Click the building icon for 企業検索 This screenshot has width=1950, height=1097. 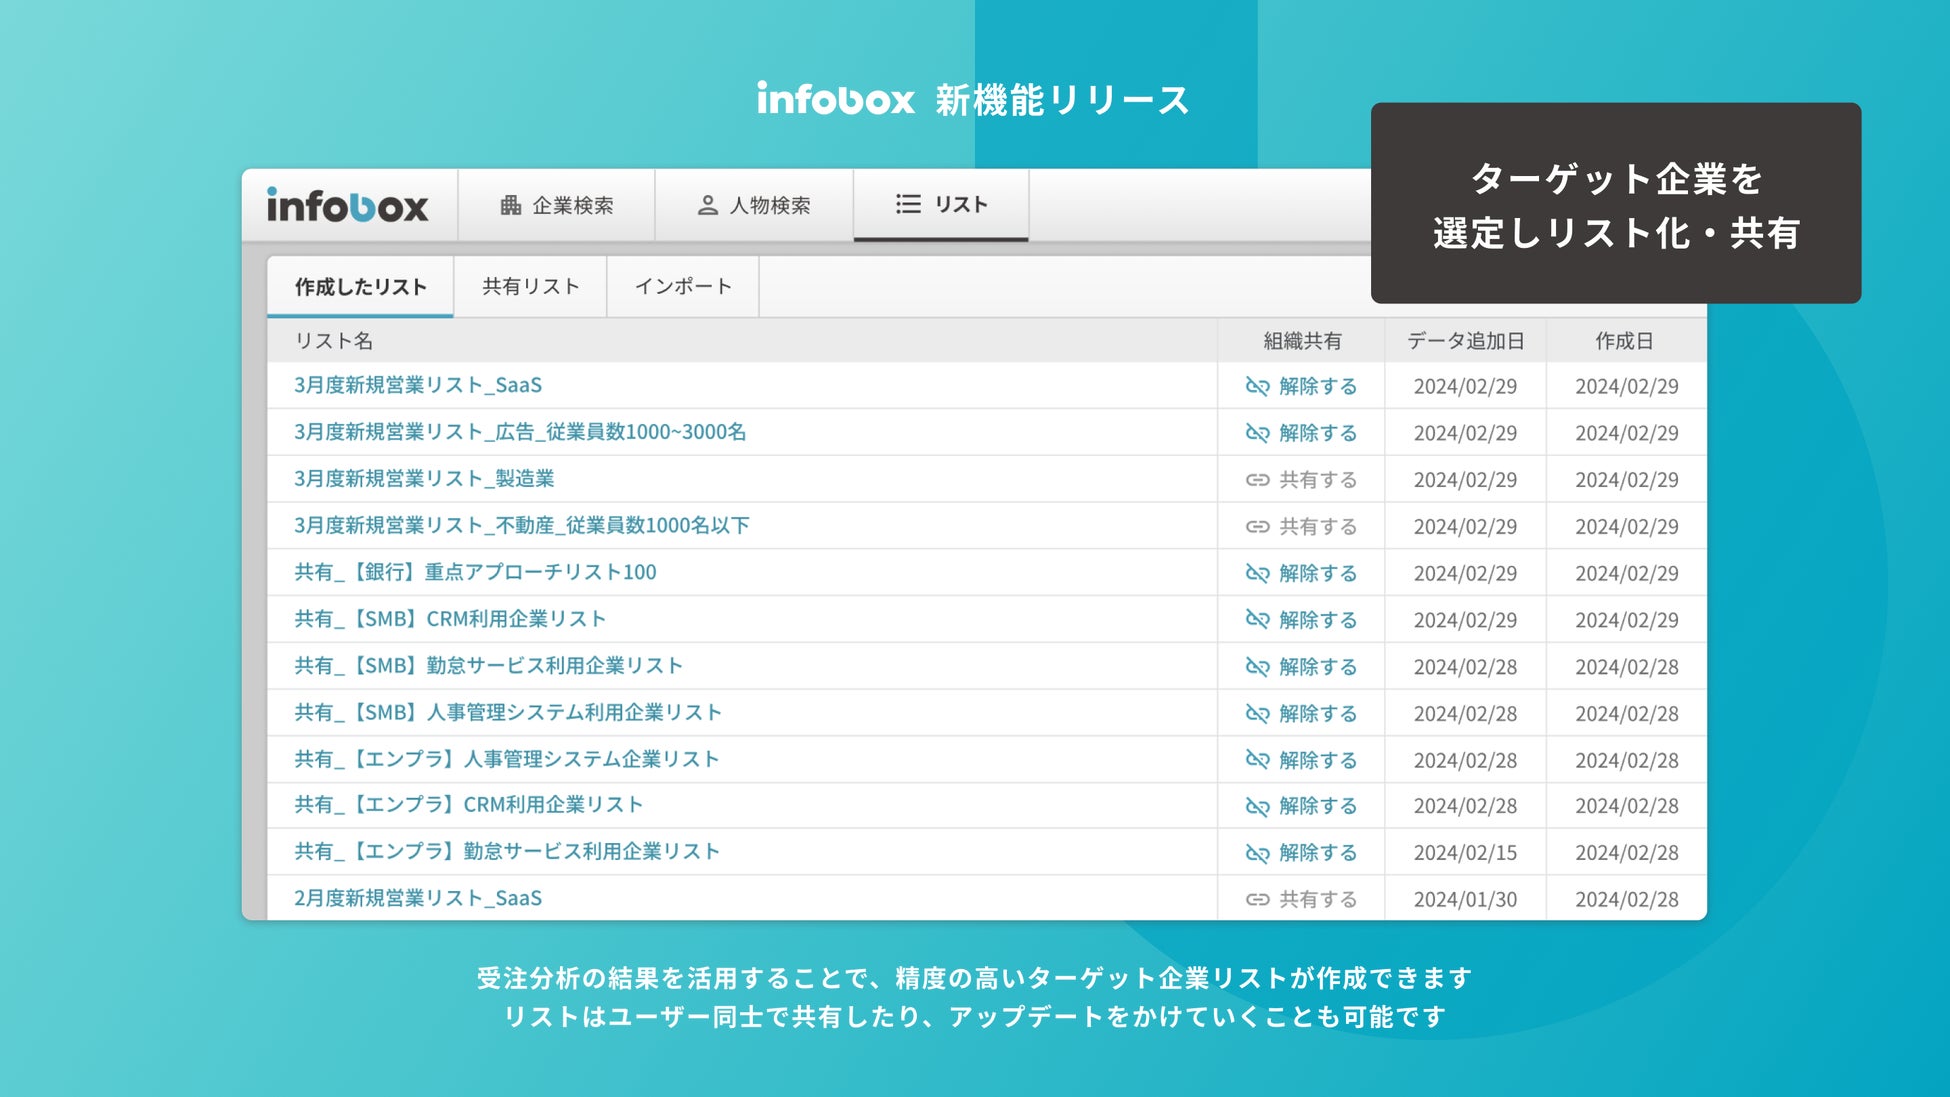click(x=511, y=205)
